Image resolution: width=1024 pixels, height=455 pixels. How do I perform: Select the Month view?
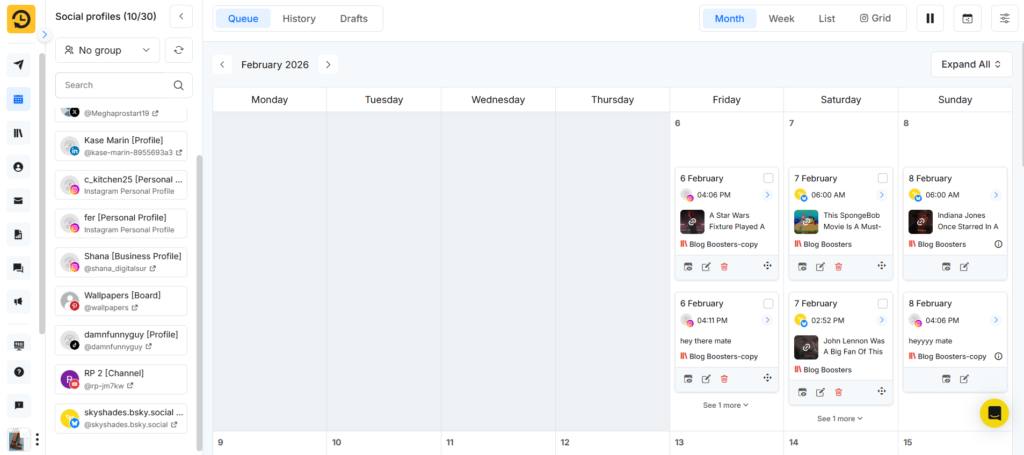coord(729,18)
